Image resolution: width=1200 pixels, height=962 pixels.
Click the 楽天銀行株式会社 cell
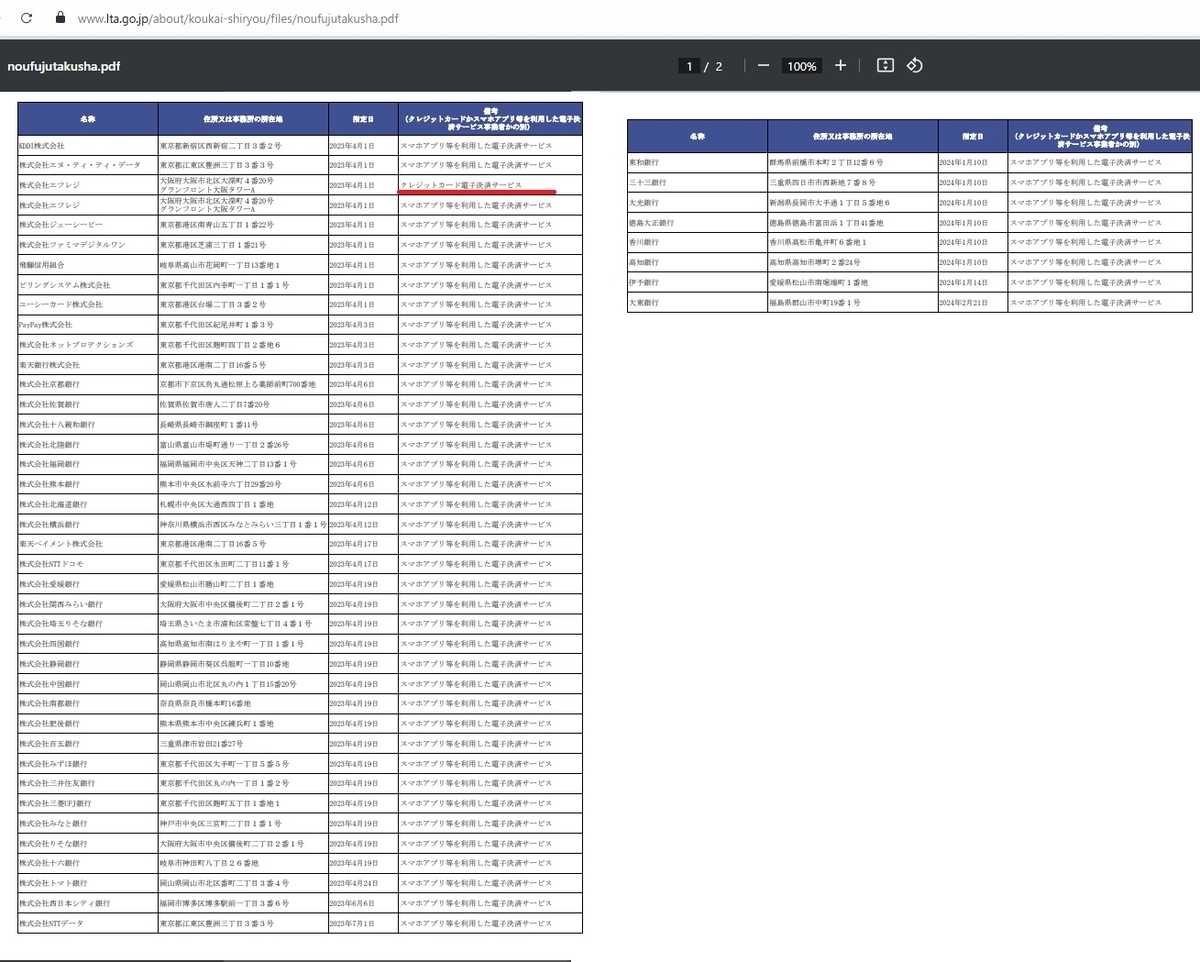tap(88, 365)
